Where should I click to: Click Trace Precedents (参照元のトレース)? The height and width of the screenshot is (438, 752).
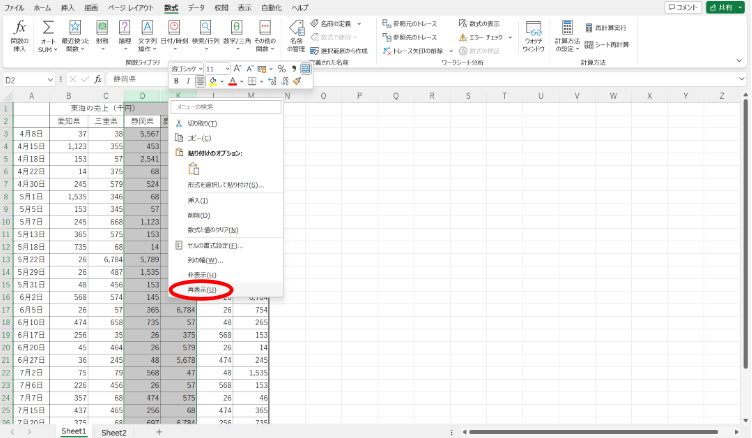(418, 22)
